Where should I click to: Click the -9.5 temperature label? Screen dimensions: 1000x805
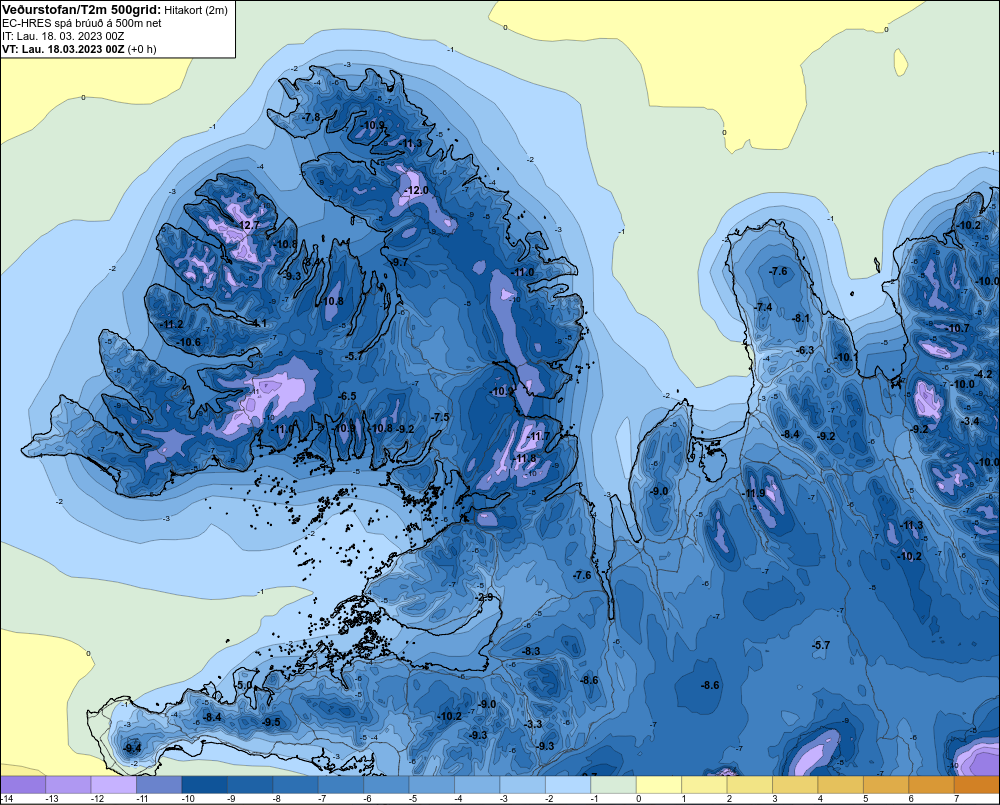(x=271, y=722)
